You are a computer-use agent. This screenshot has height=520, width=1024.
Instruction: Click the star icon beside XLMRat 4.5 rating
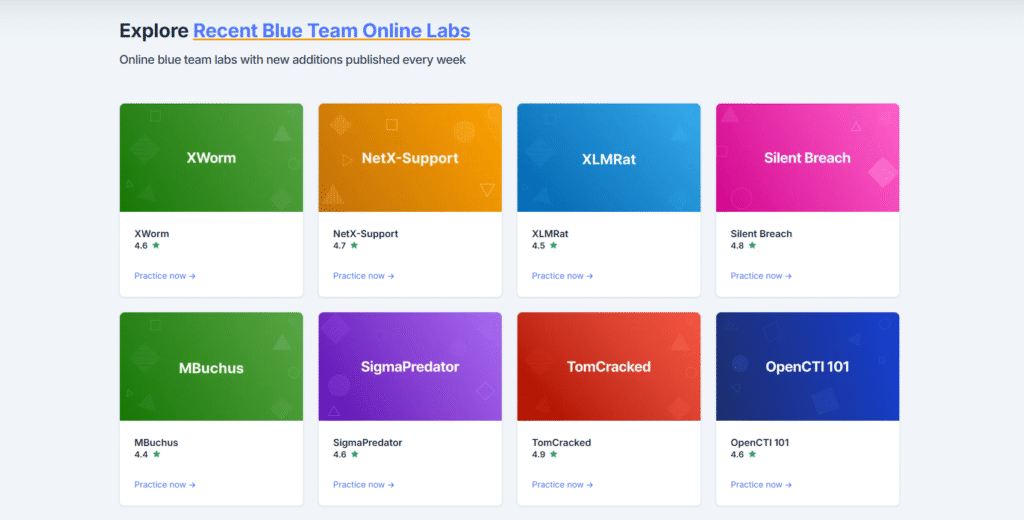pyautogui.click(x=554, y=246)
